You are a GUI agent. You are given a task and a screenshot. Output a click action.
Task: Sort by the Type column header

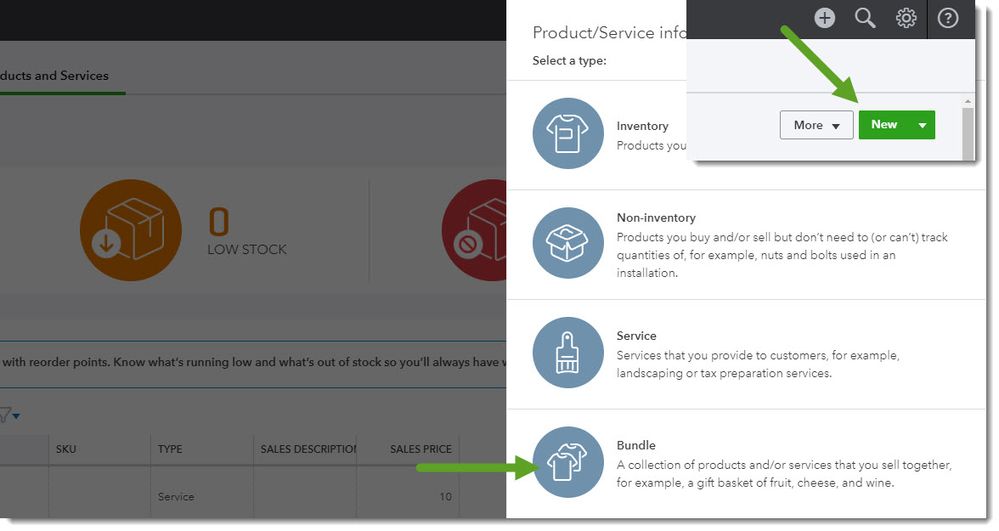click(x=170, y=449)
